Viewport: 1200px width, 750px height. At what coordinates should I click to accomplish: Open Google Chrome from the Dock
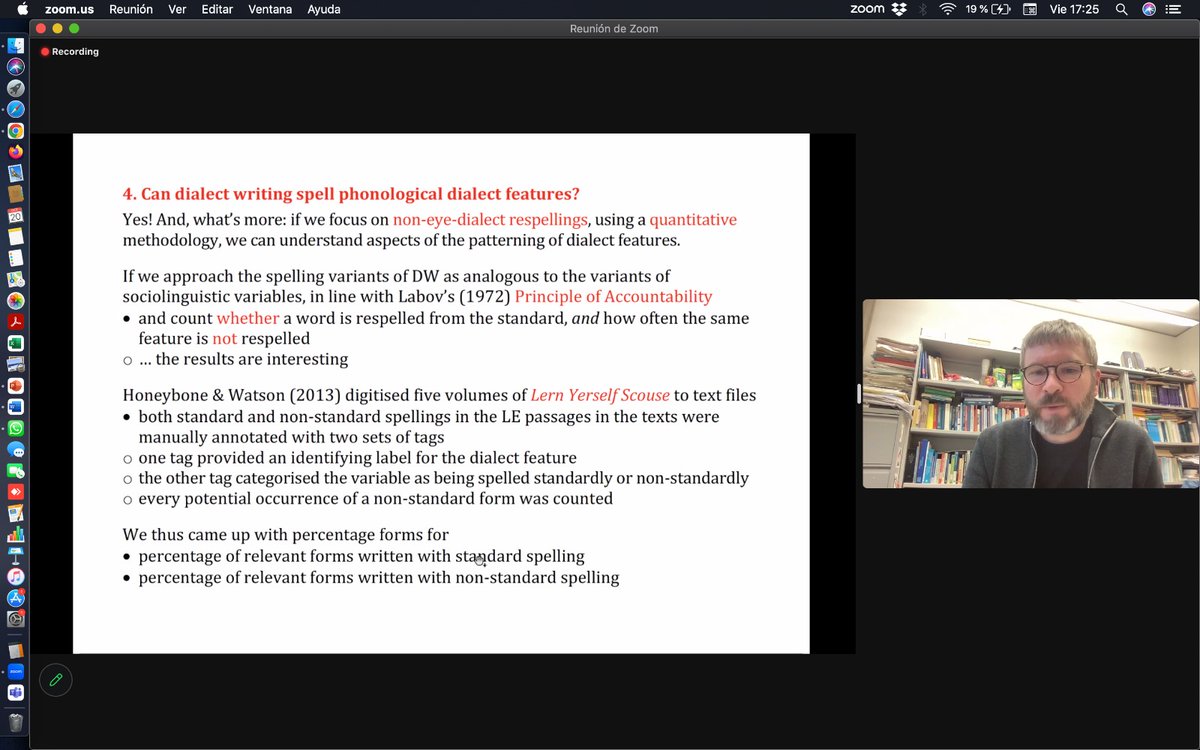15,131
